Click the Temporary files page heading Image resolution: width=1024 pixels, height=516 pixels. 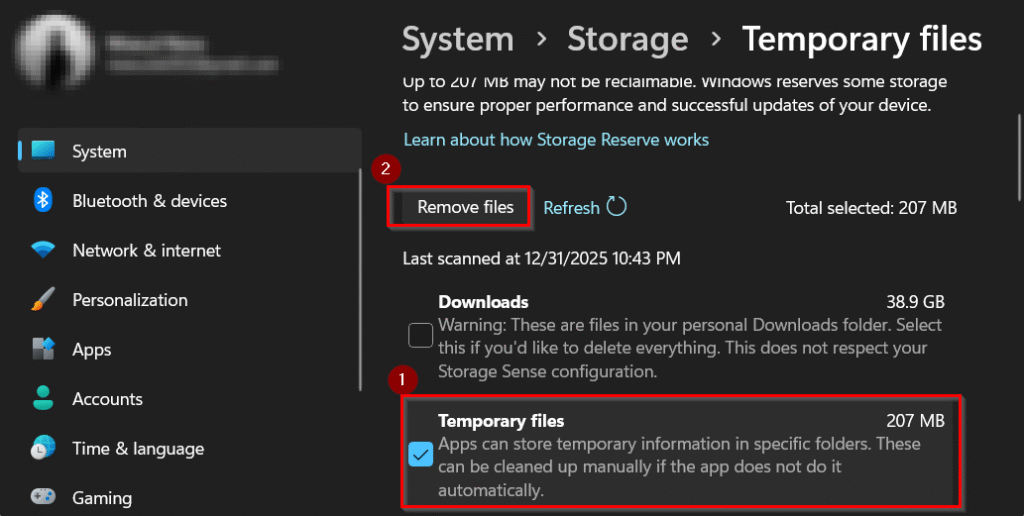point(862,39)
